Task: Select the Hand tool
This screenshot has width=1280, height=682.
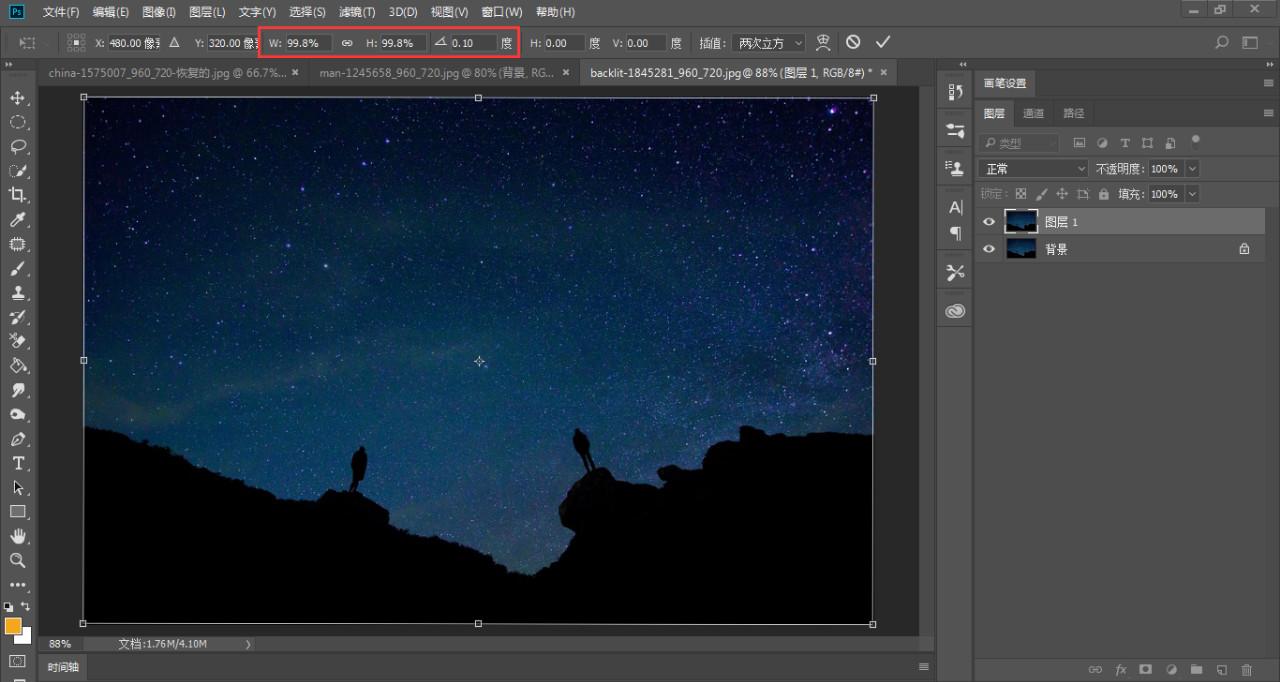Action: [17, 536]
